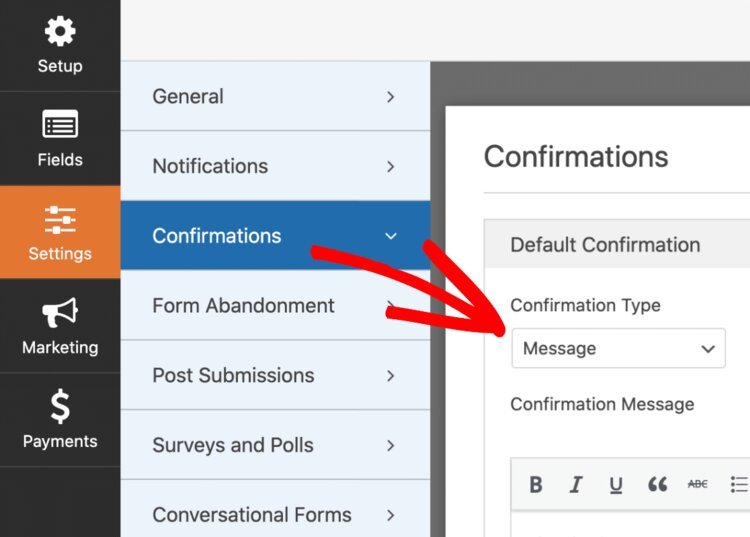Viewport: 750px width, 537px height.
Task: Apply underline formatting in editor
Action: pos(616,485)
